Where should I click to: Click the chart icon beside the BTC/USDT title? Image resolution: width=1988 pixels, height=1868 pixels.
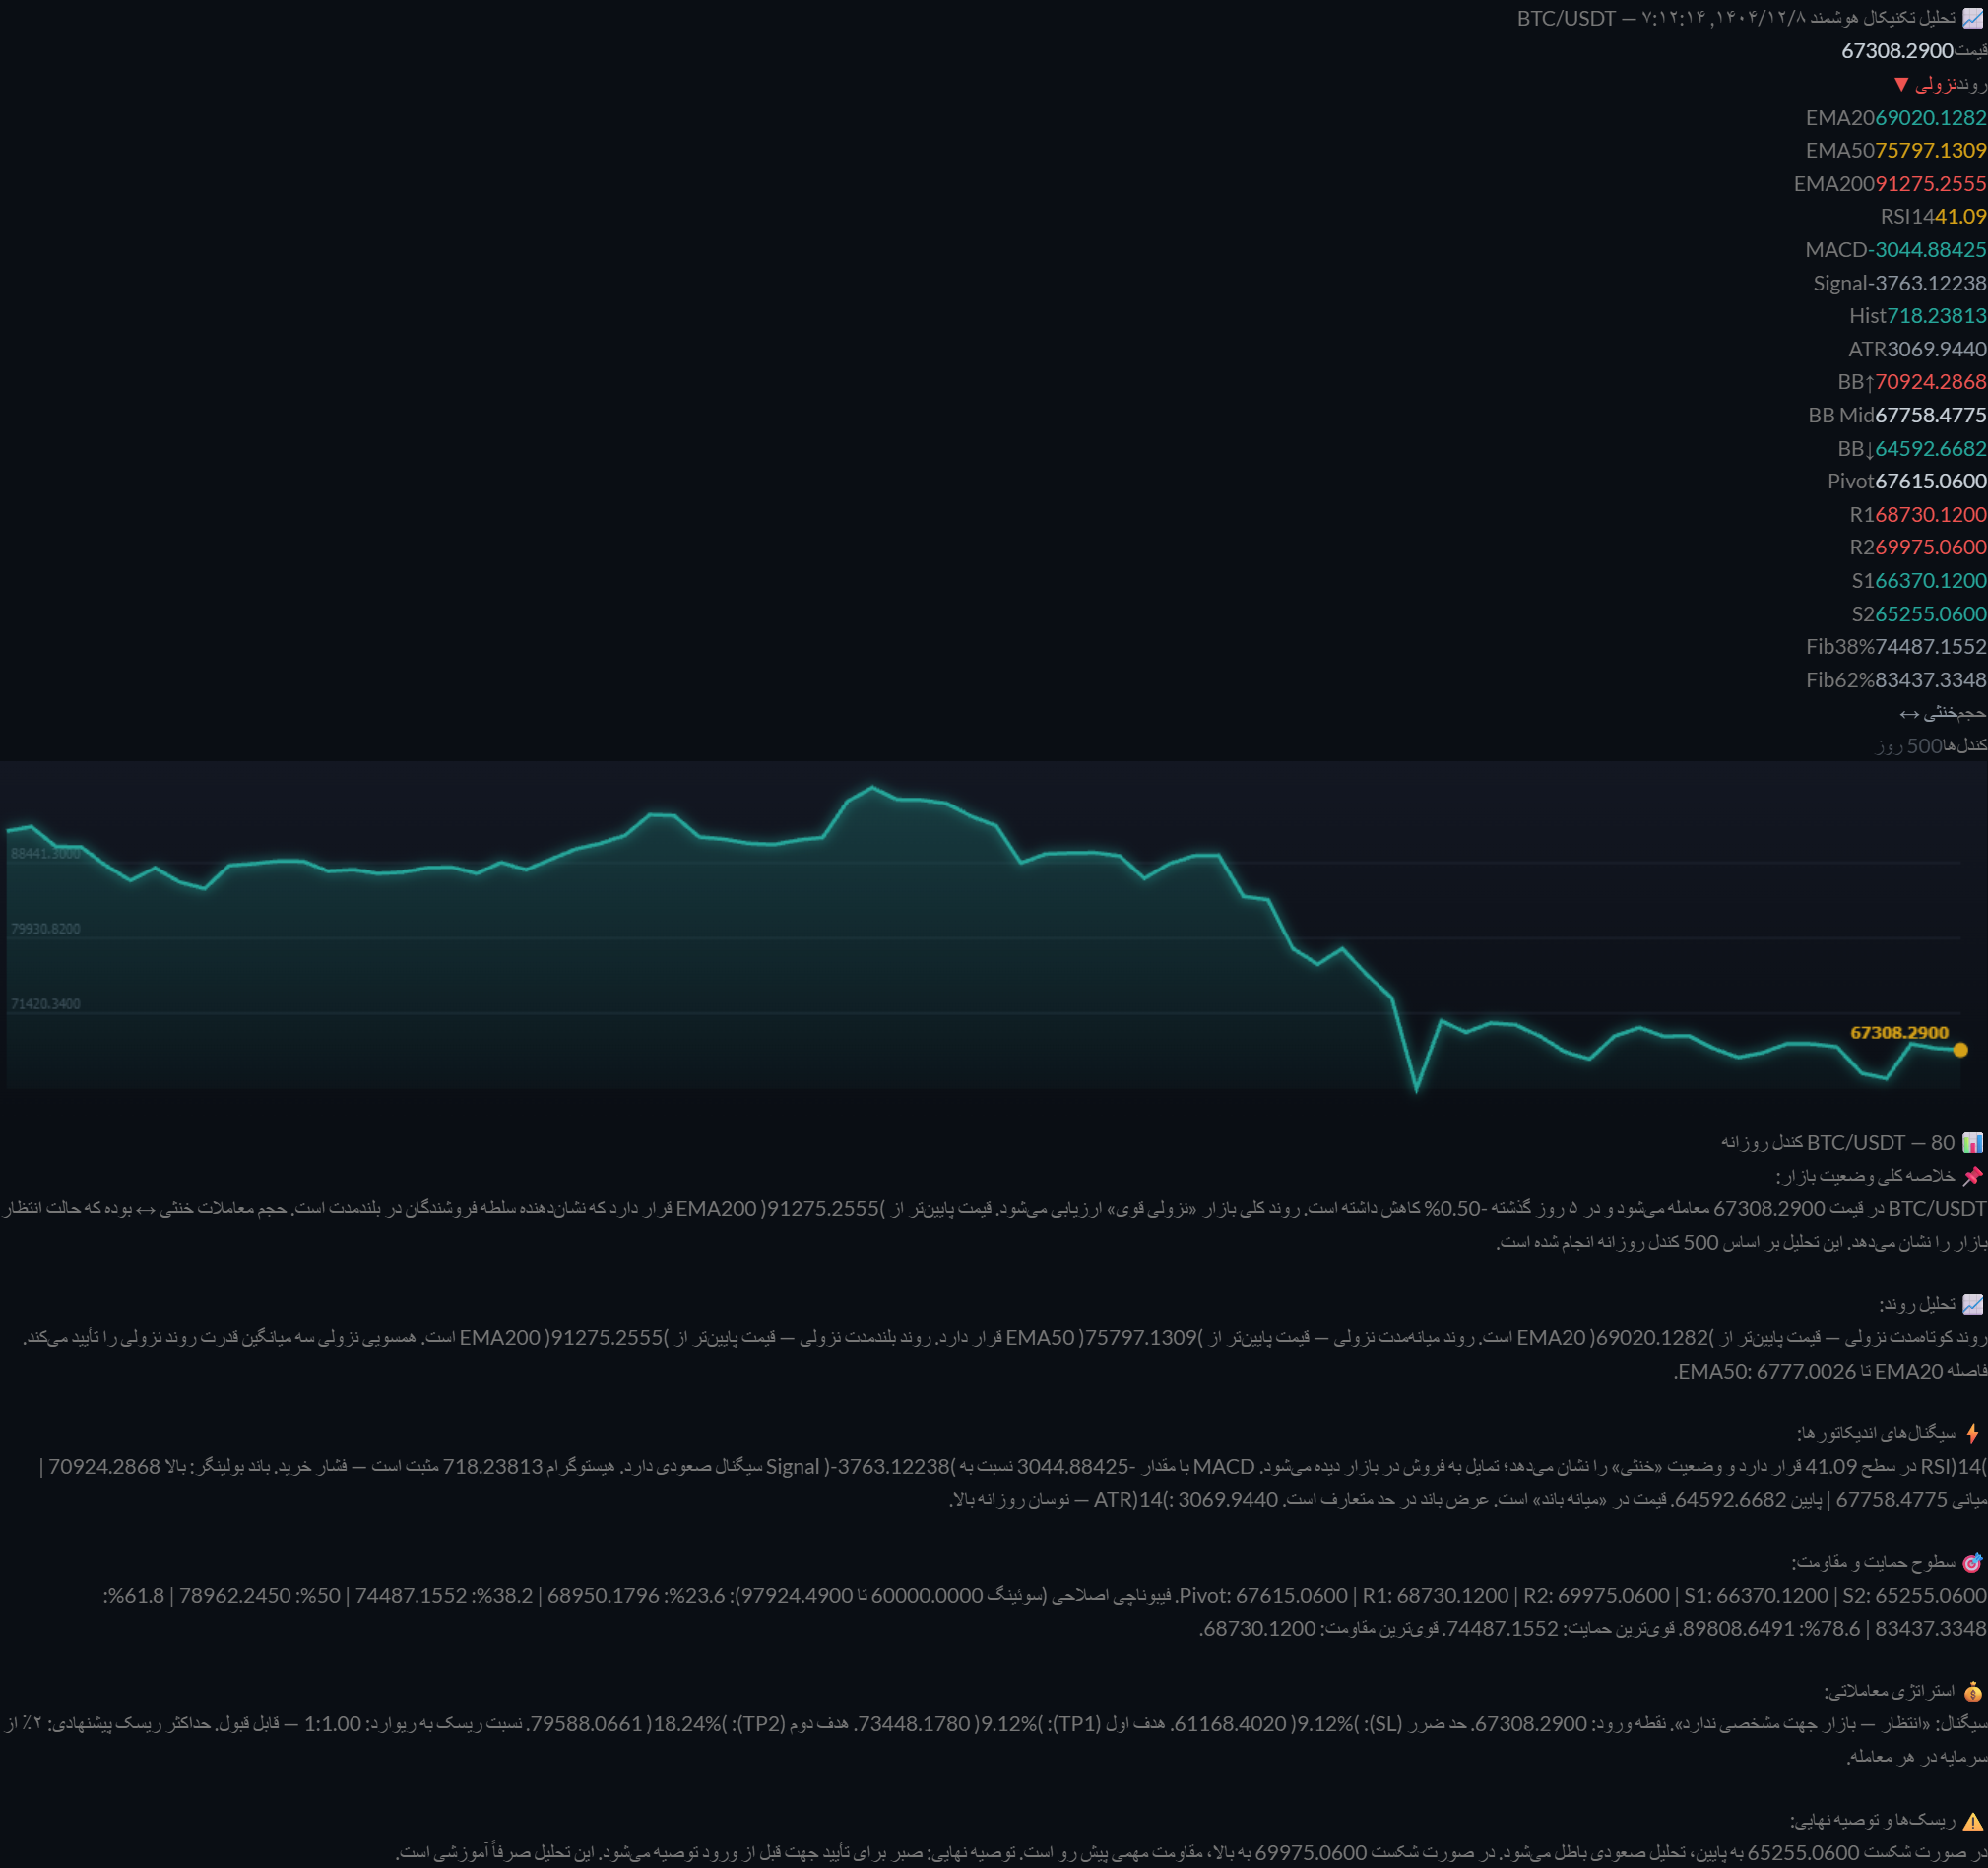[1973, 17]
